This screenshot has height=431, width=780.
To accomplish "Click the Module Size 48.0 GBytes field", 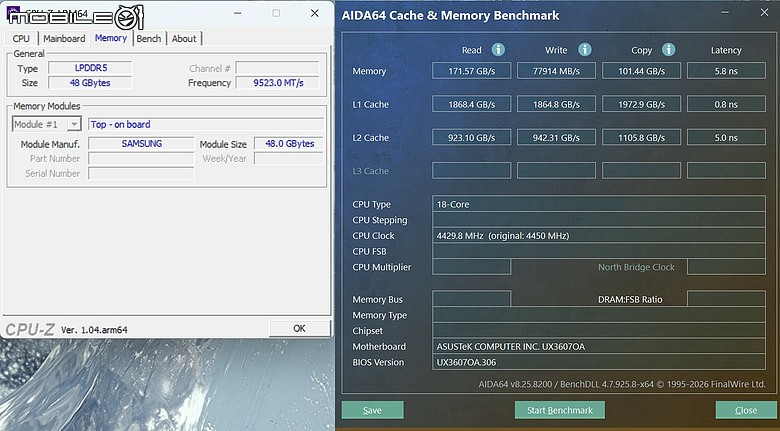I will tap(289, 143).
